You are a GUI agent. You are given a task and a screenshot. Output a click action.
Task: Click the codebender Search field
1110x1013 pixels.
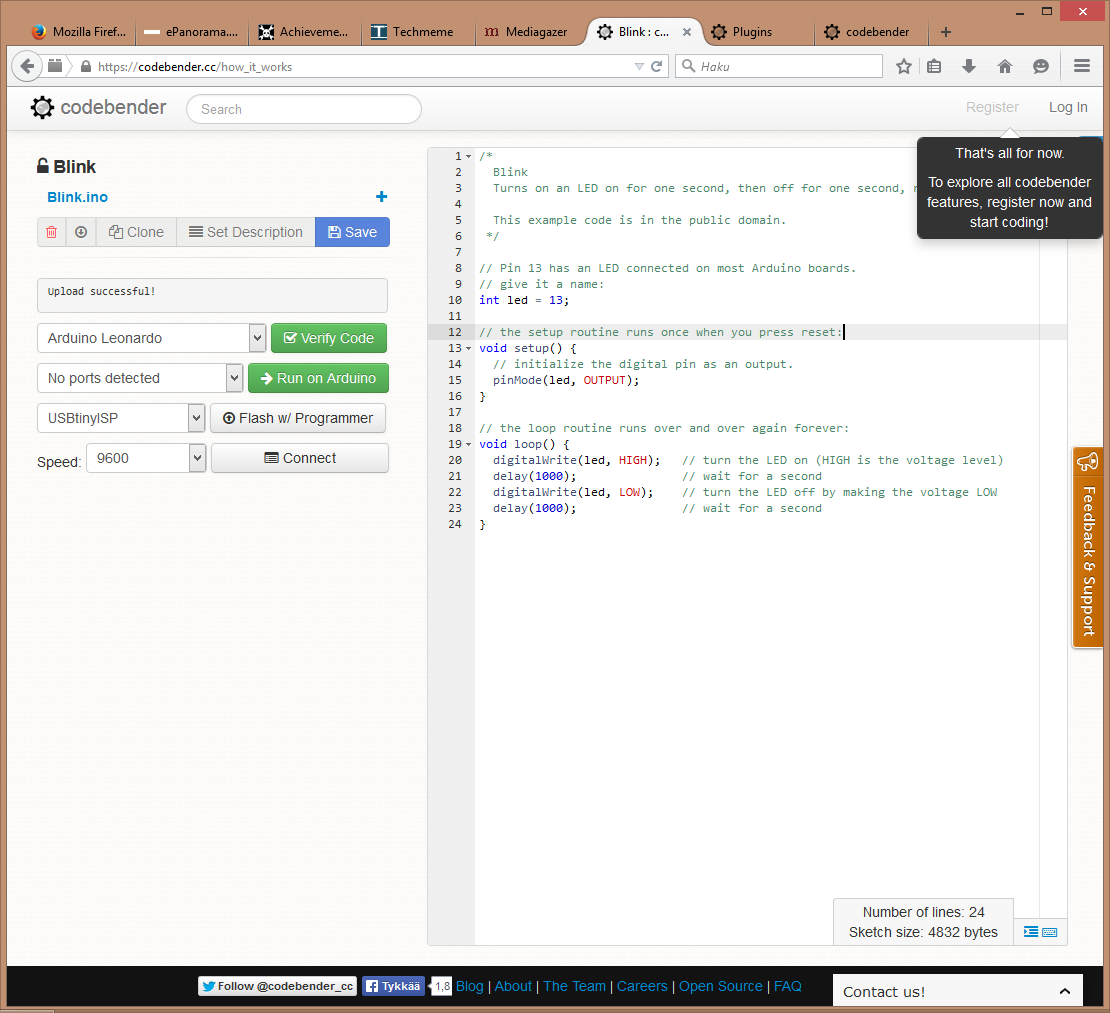[304, 109]
